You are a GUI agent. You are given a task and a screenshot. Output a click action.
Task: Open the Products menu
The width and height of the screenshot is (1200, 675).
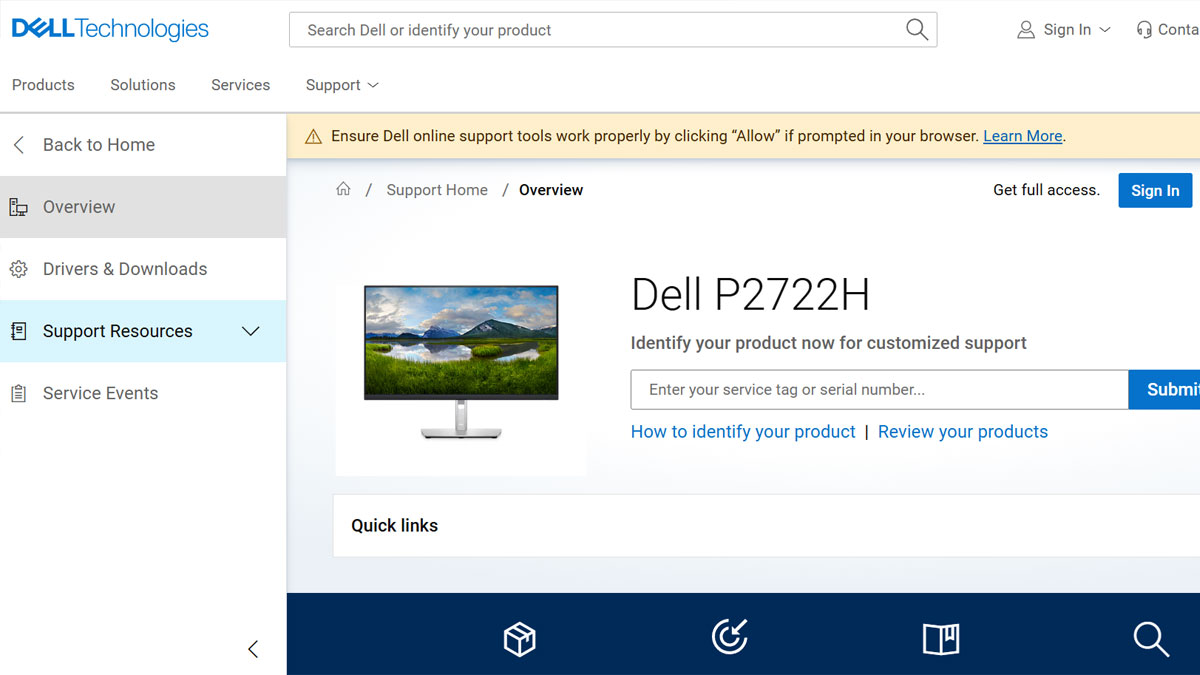(x=43, y=85)
